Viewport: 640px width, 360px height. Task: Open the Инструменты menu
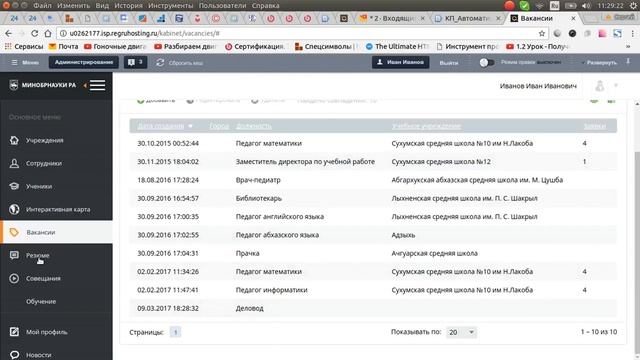171,6
